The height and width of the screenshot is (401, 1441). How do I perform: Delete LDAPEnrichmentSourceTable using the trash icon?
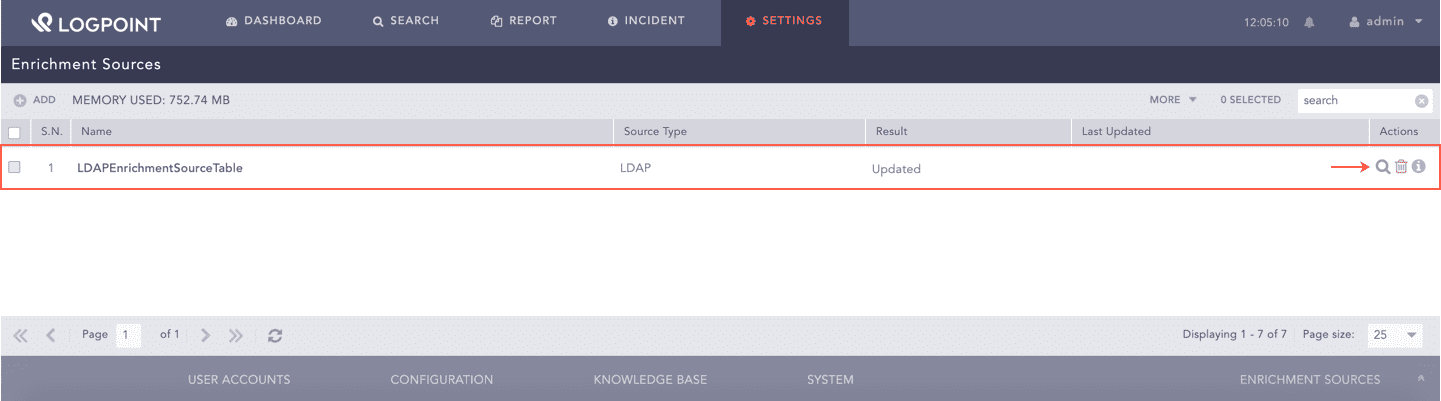coord(1401,167)
